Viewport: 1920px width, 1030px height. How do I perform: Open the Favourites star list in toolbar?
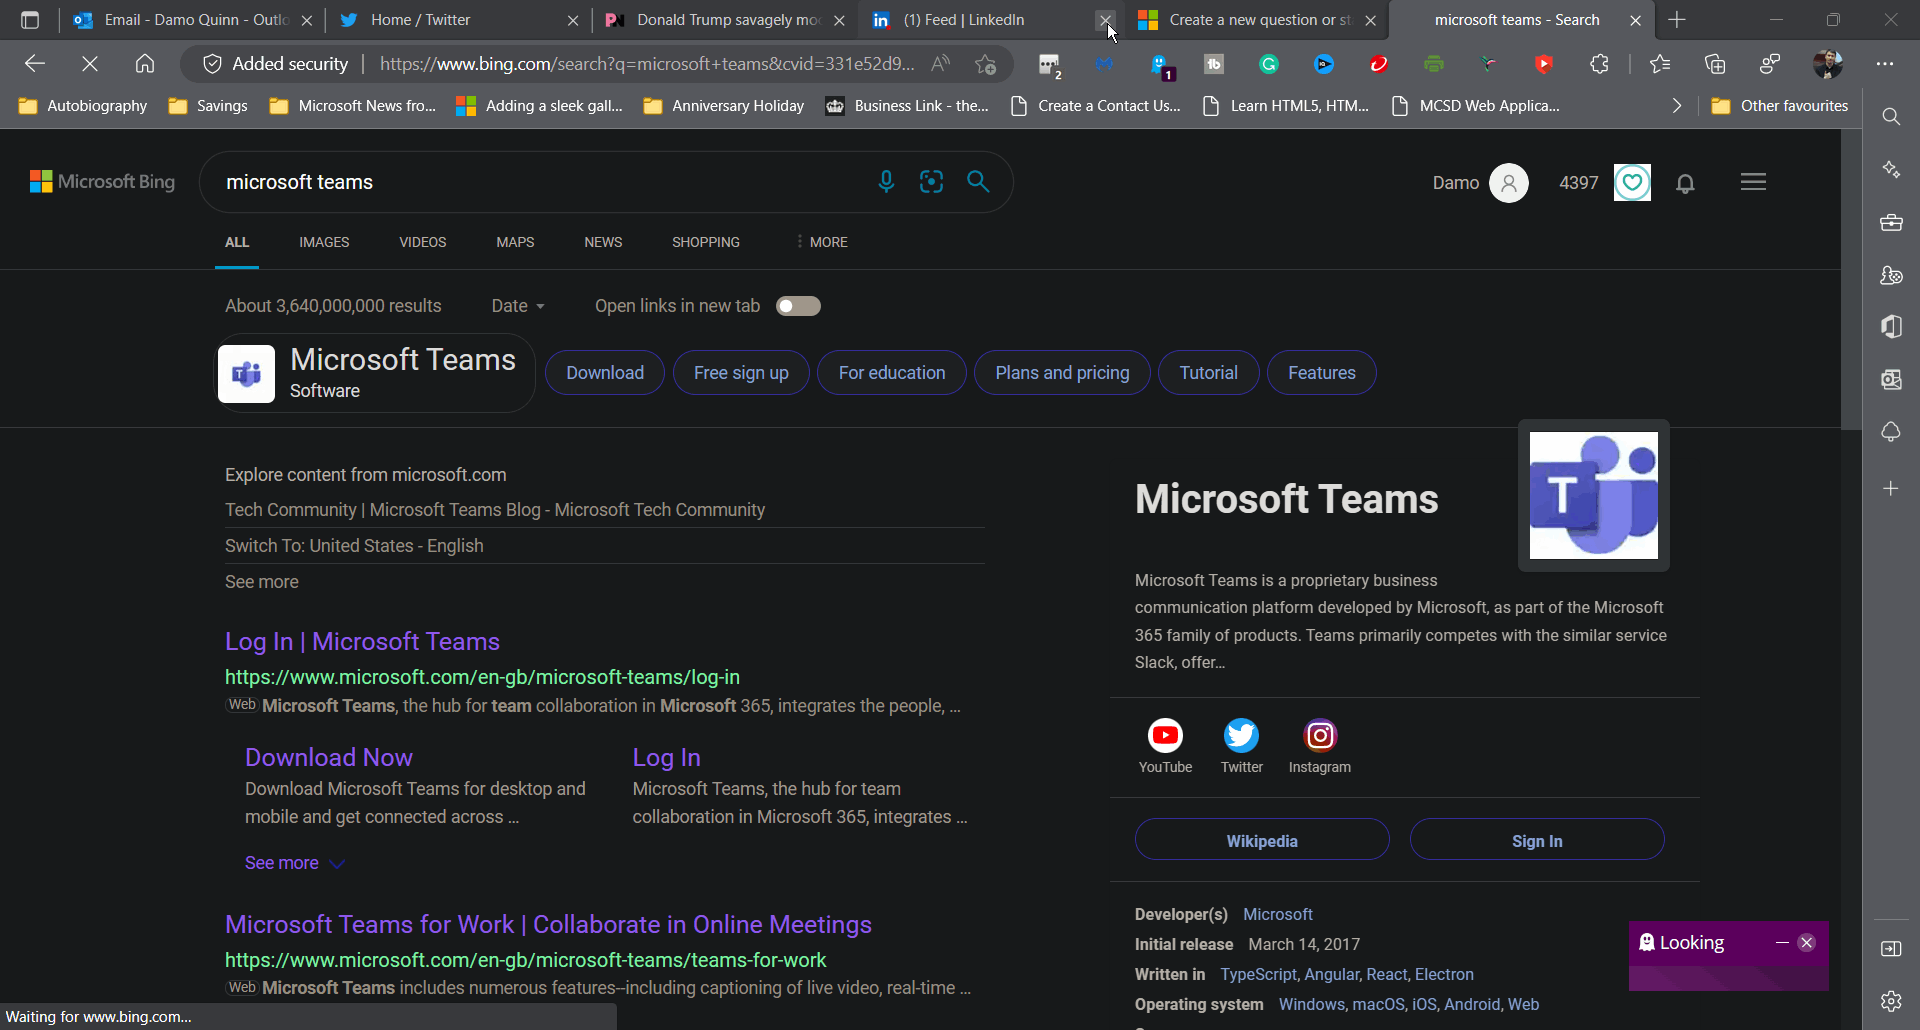coord(1660,64)
